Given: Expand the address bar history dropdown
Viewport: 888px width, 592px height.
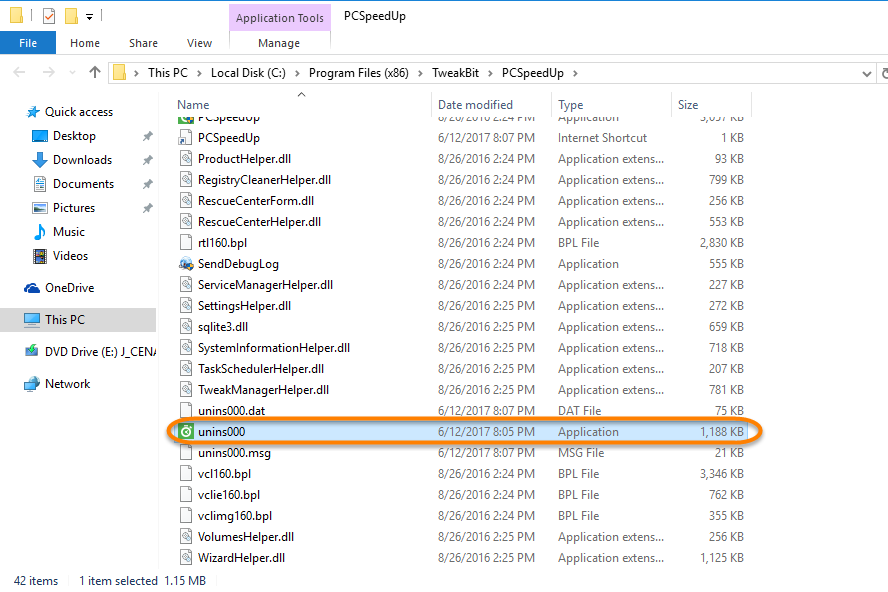Looking at the screenshot, I should (x=866, y=74).
